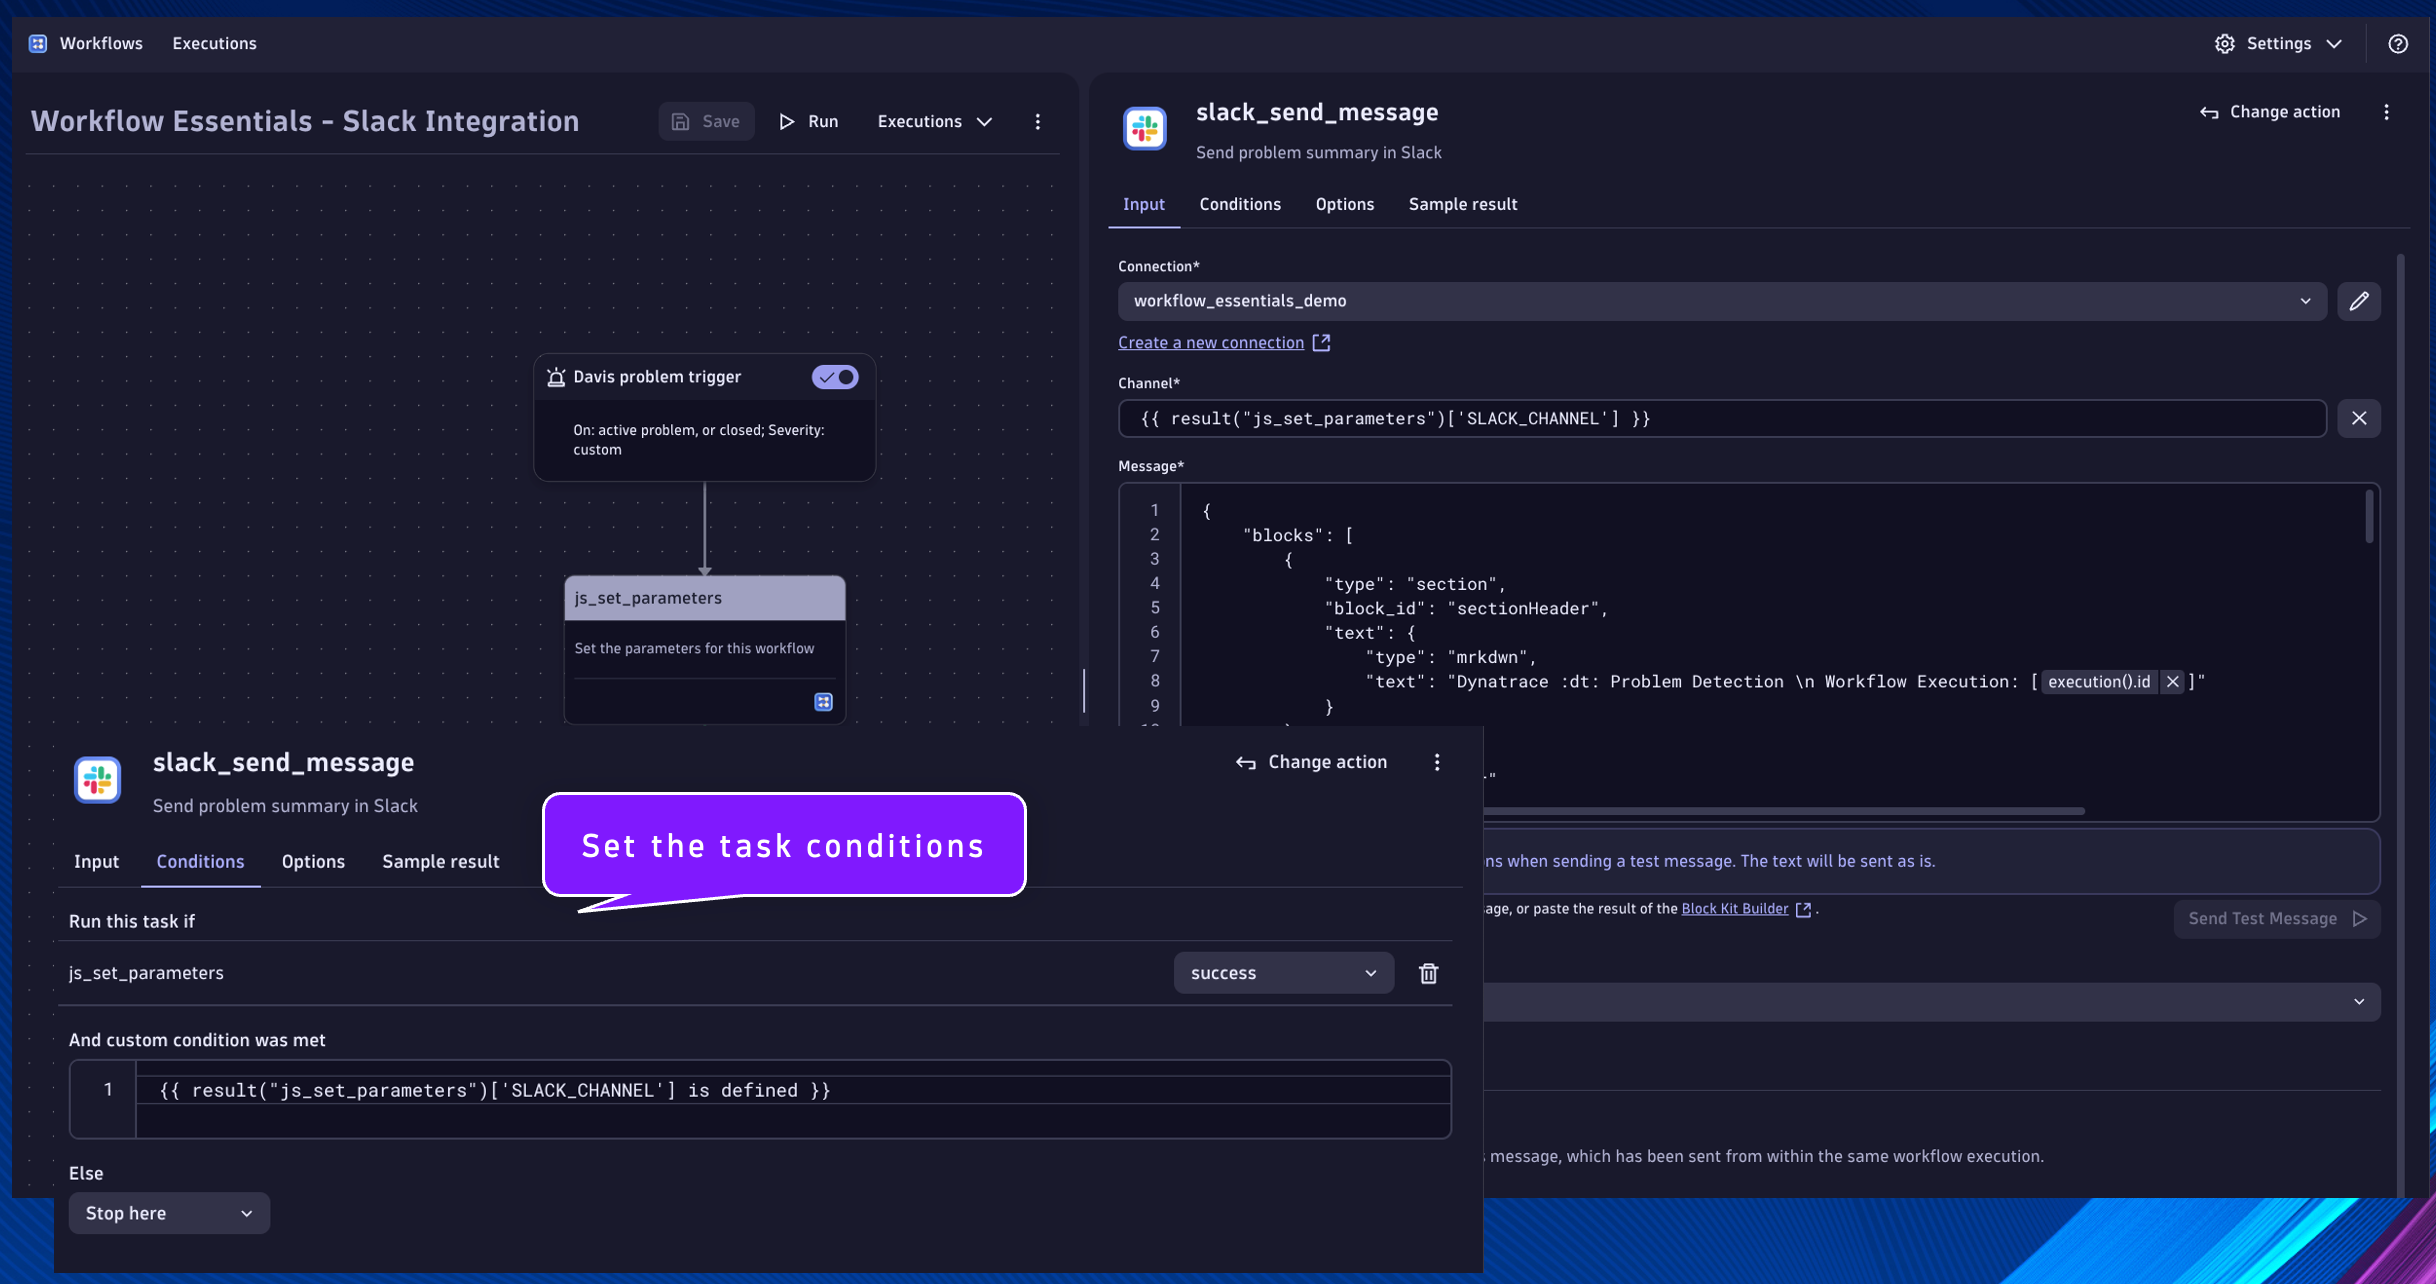Open right panel kebab menu beside Change action

(x=2387, y=112)
